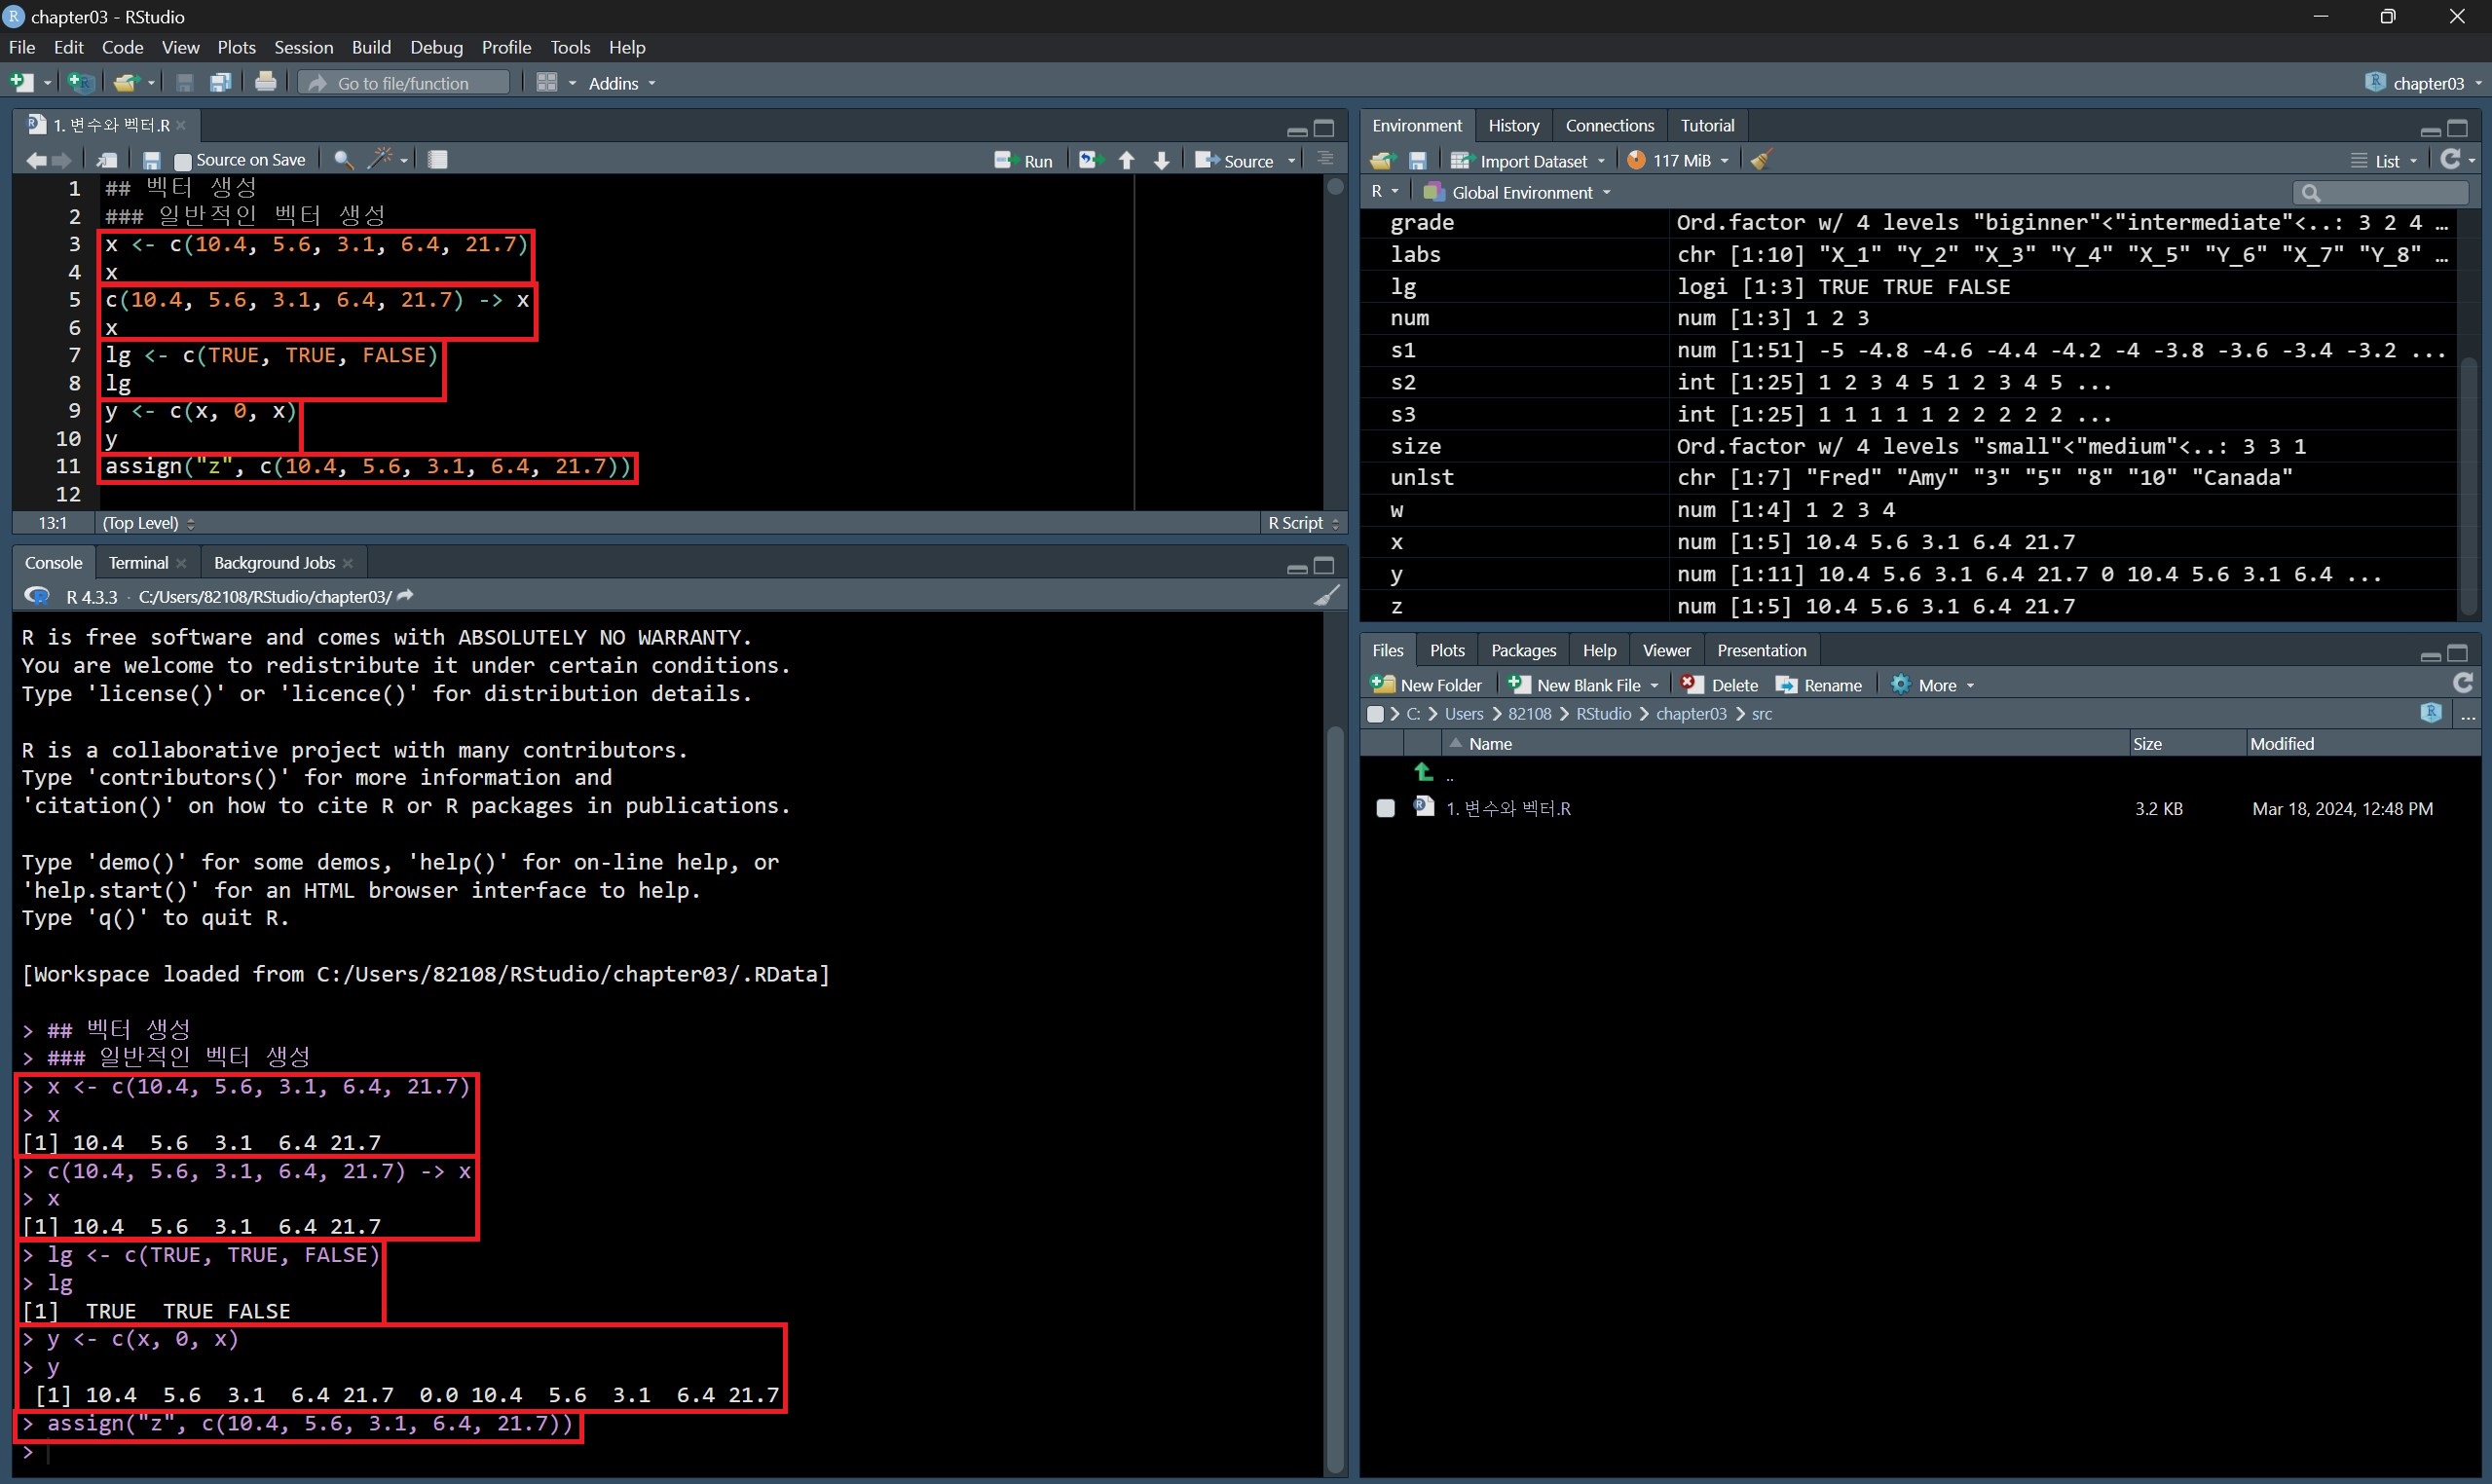Expand the Global Environment dropdown
The width and height of the screenshot is (2492, 1484).
tap(1518, 192)
